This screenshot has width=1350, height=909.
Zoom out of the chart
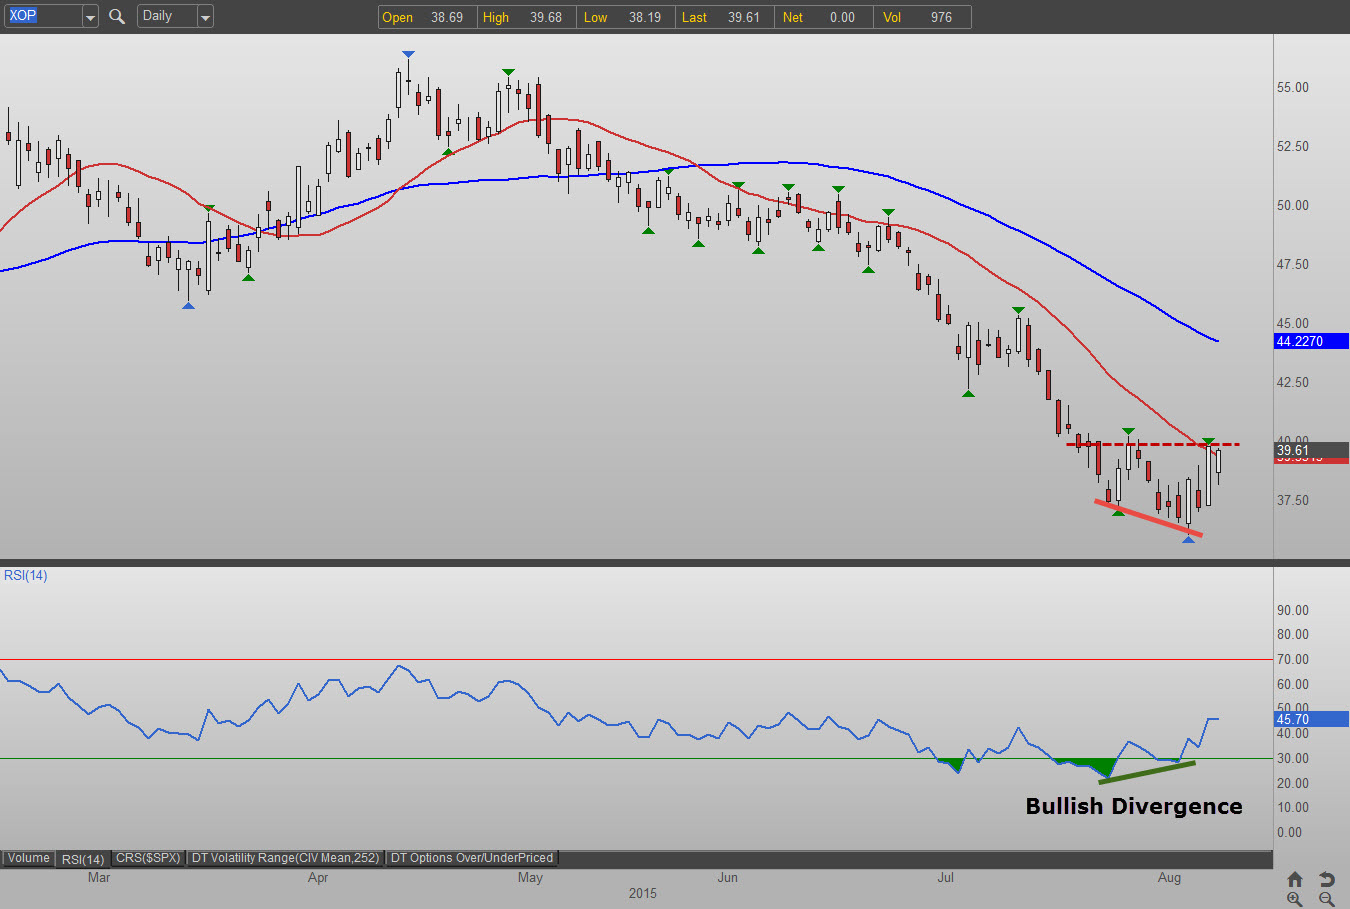pos(1326,899)
